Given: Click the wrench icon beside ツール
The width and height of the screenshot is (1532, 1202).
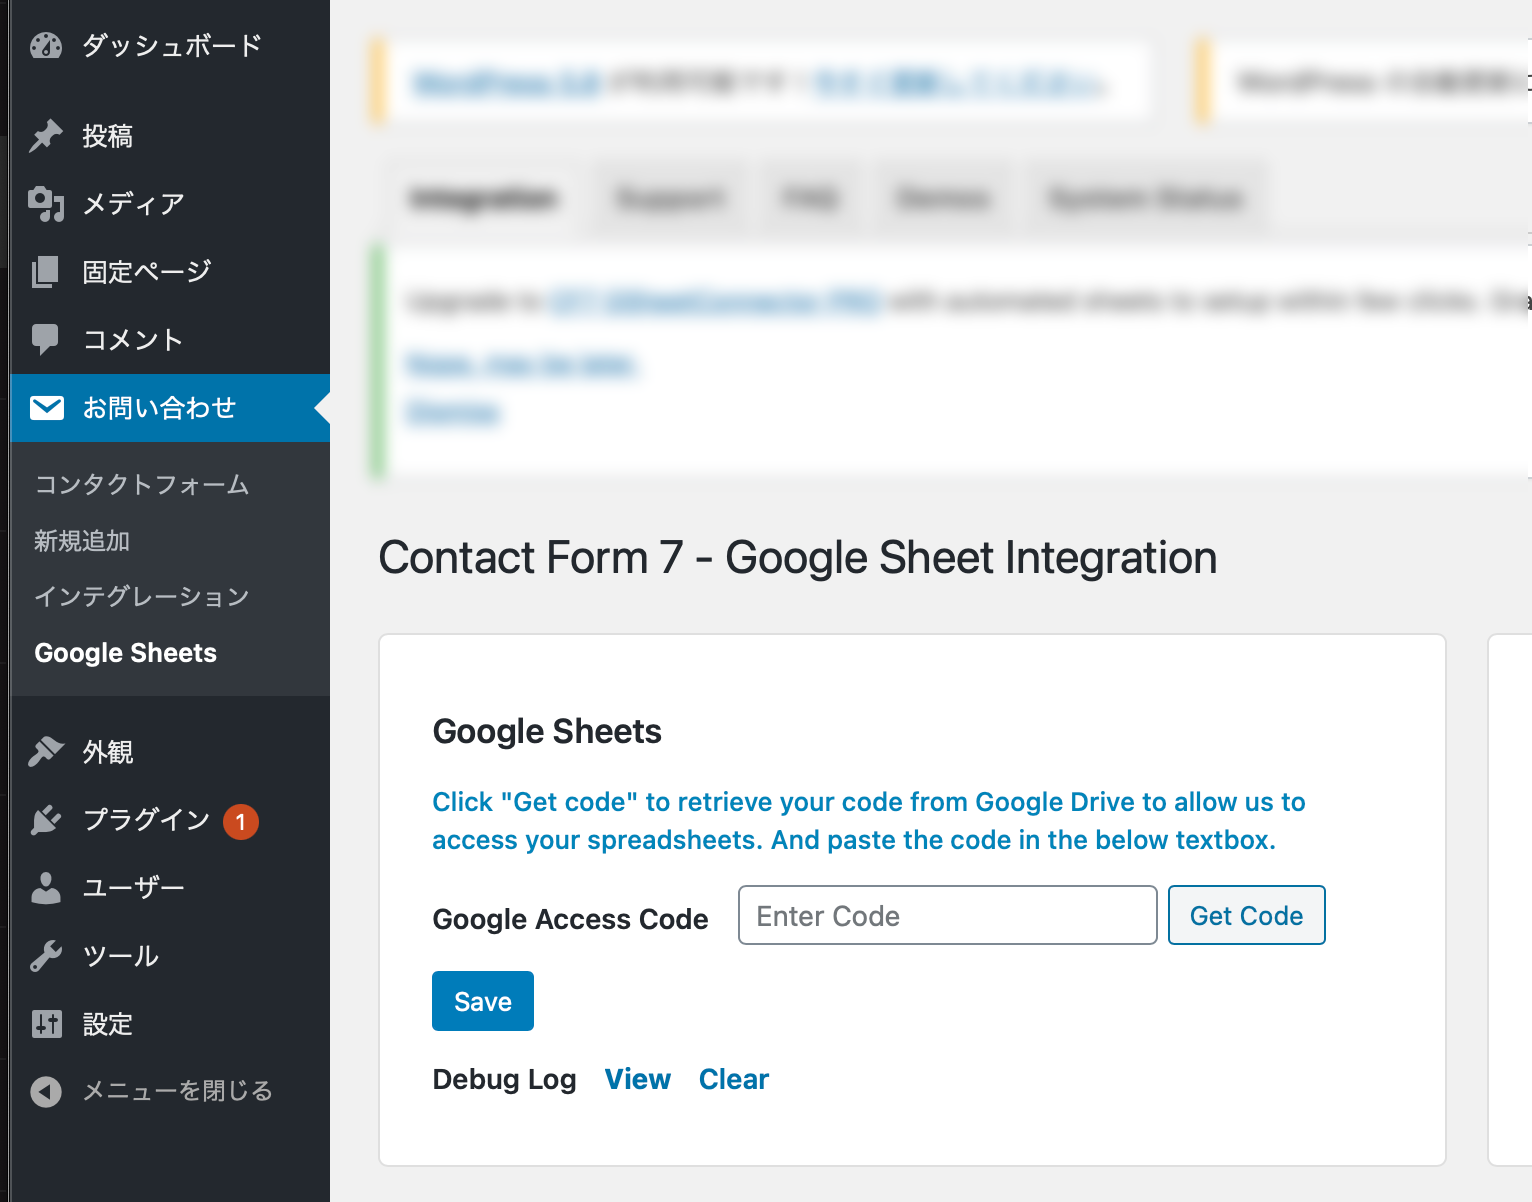Looking at the screenshot, I should click(46, 956).
